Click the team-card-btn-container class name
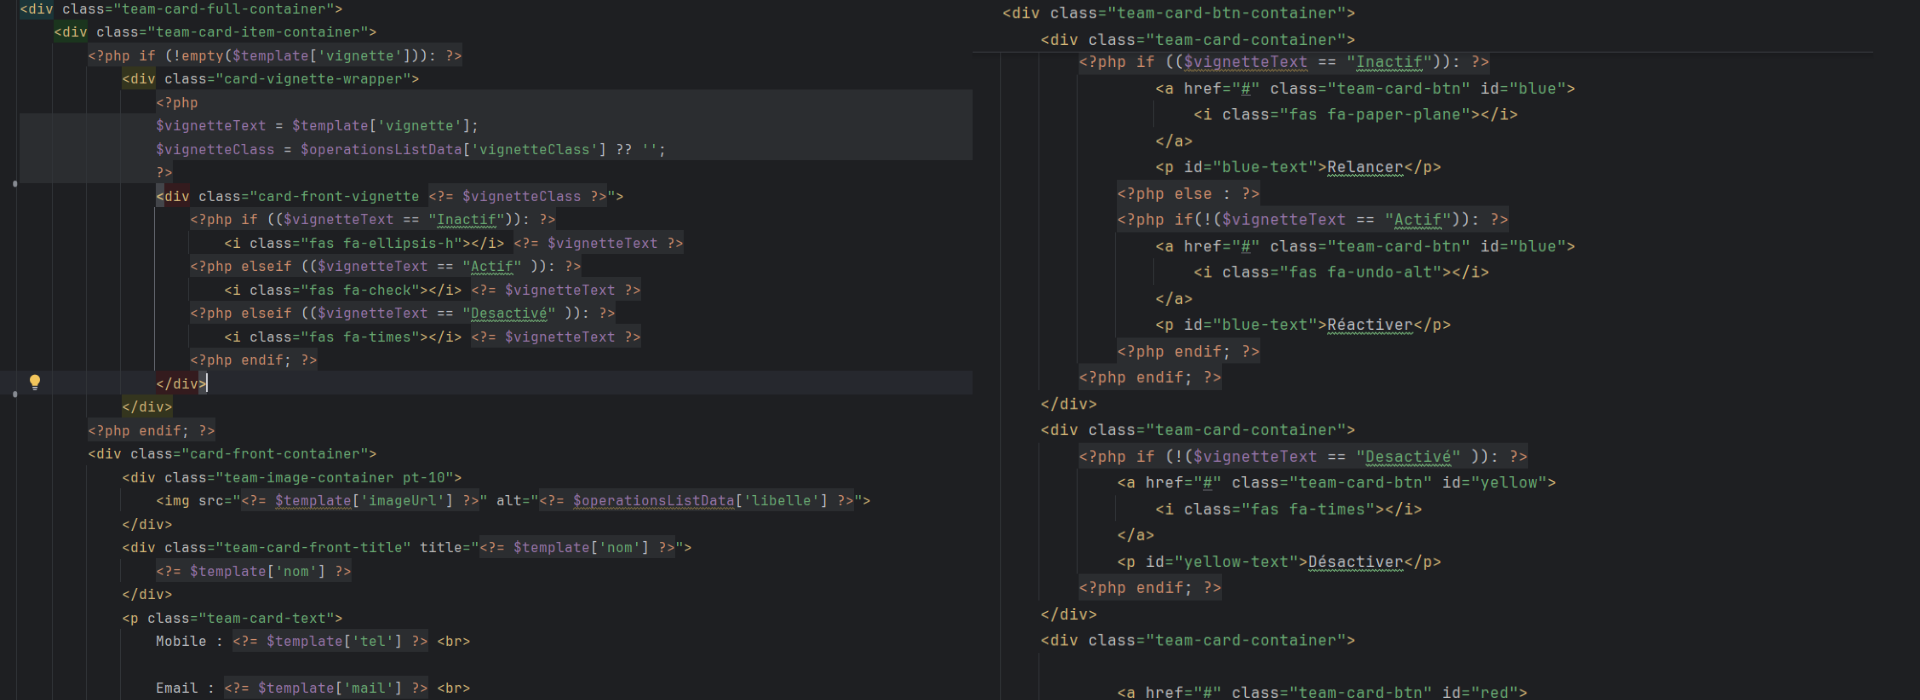The image size is (1920, 700). (1227, 13)
